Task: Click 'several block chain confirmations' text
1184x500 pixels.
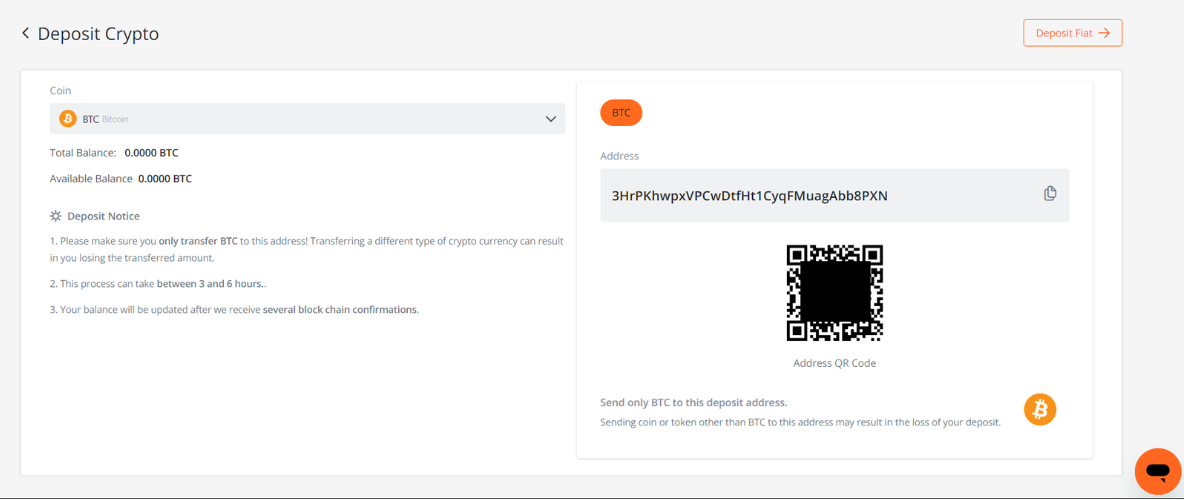Action: coord(340,310)
